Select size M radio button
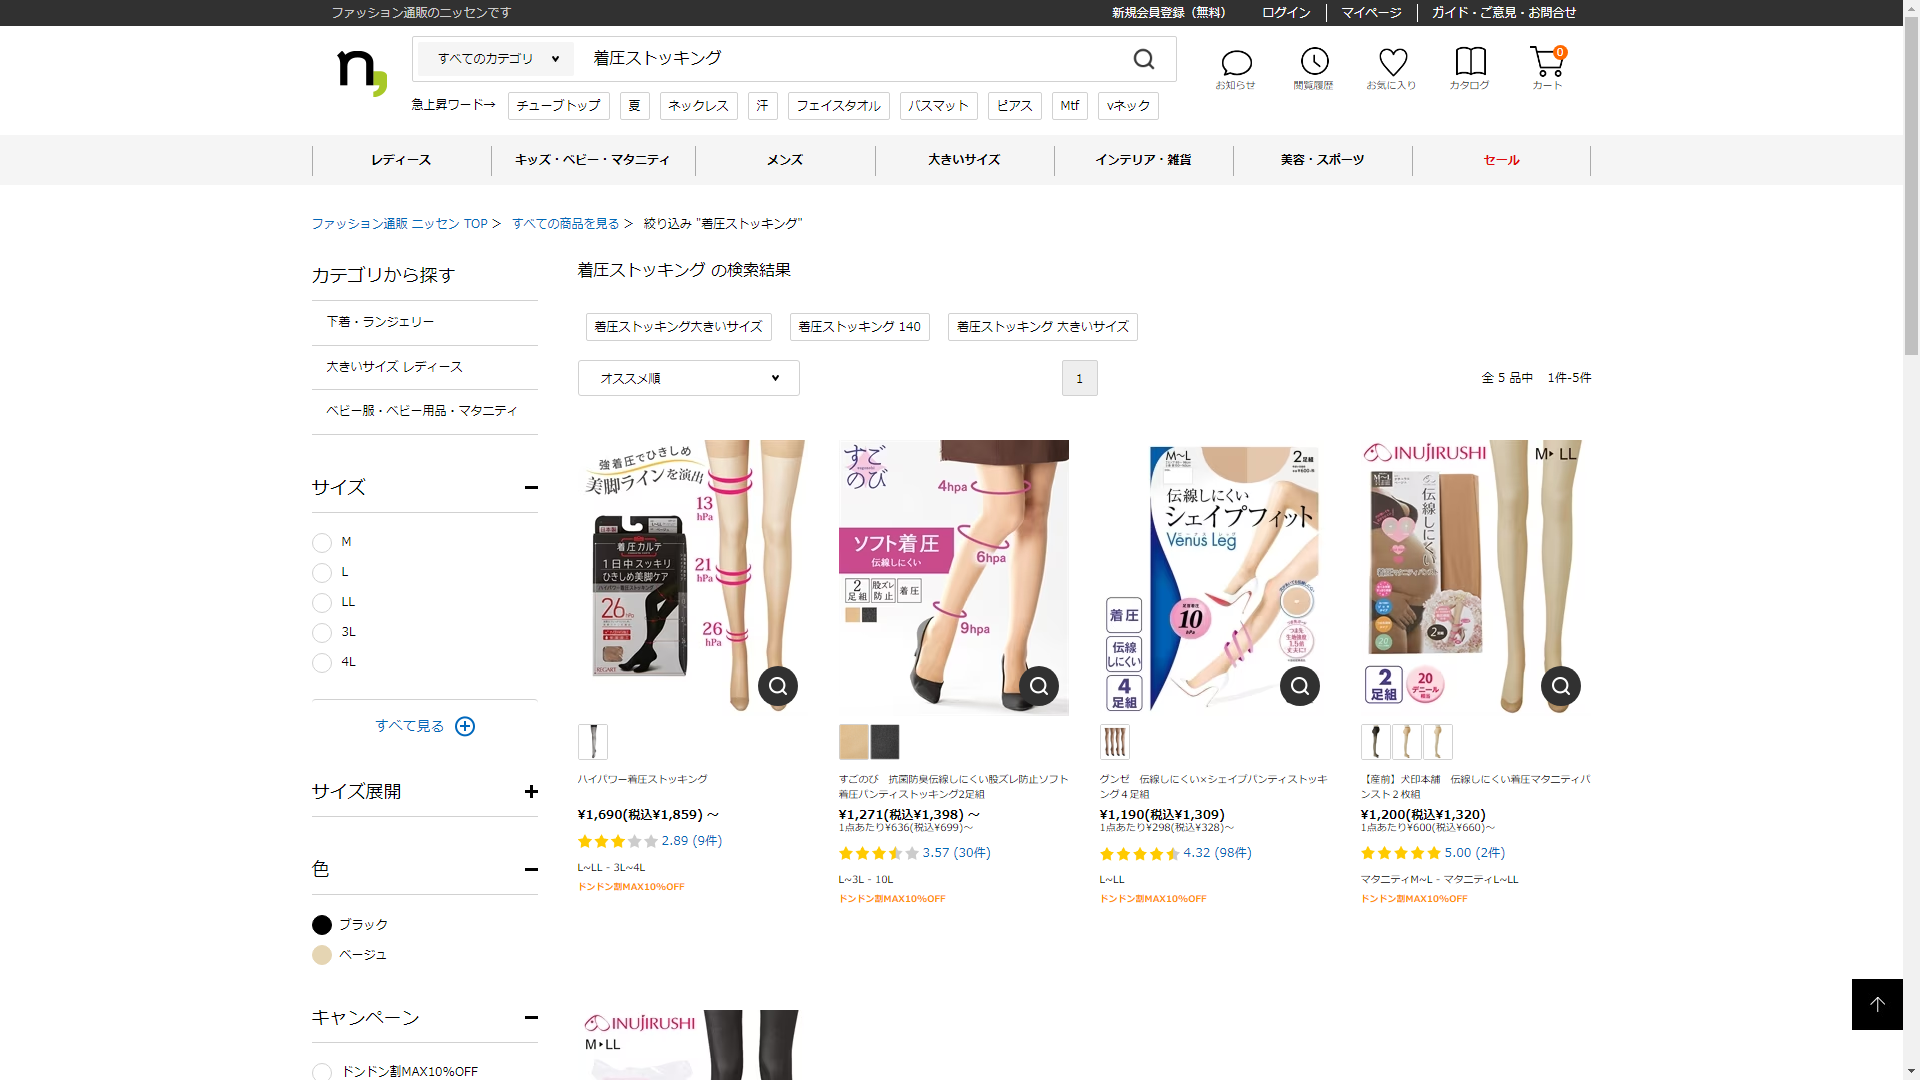 tap(322, 543)
